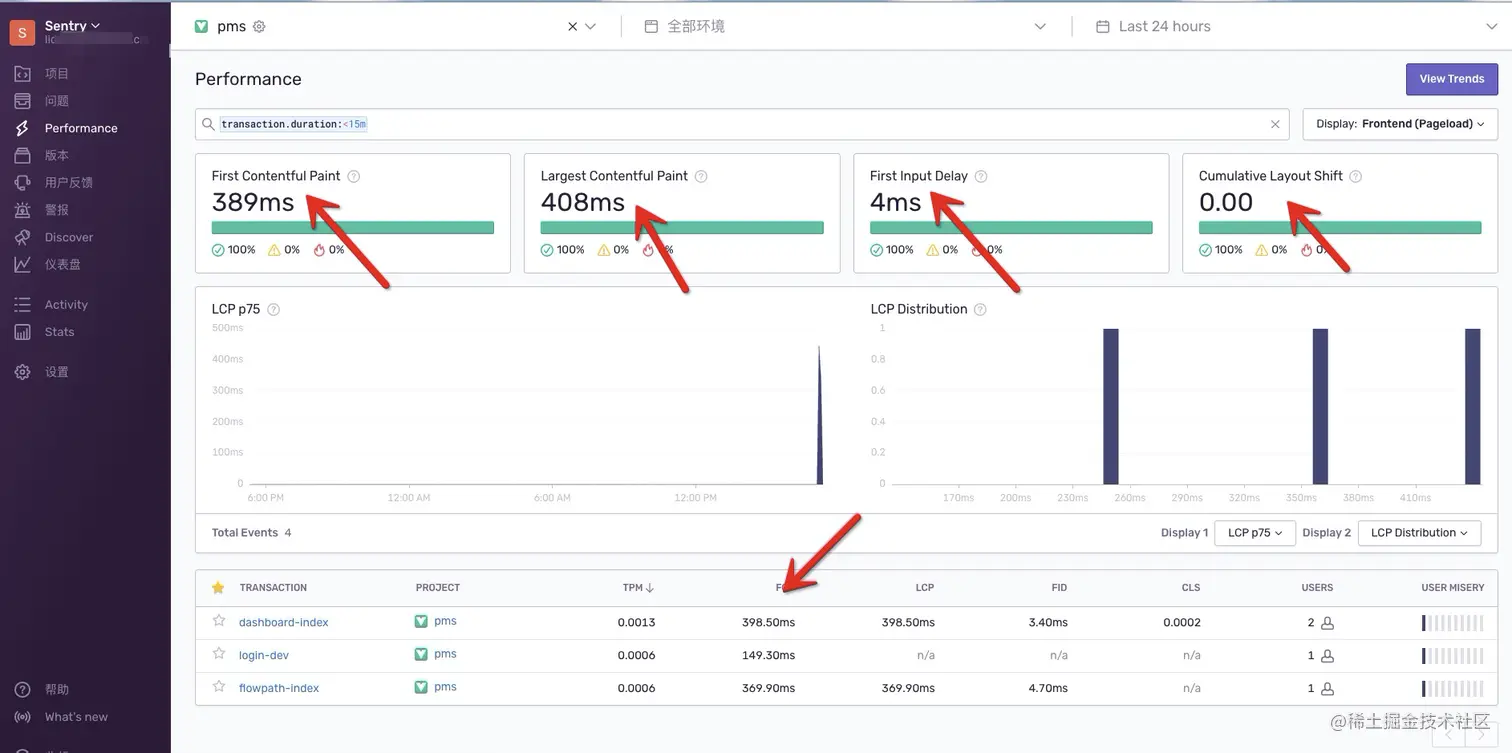Open User Feedback (用户反馈) in sidebar
The height and width of the screenshot is (753, 1512).
coord(69,182)
